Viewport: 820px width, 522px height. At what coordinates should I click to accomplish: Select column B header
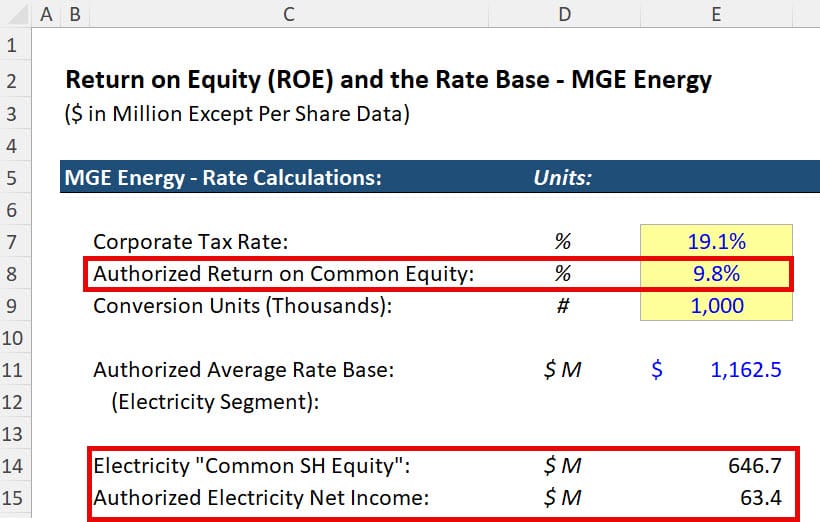75,14
